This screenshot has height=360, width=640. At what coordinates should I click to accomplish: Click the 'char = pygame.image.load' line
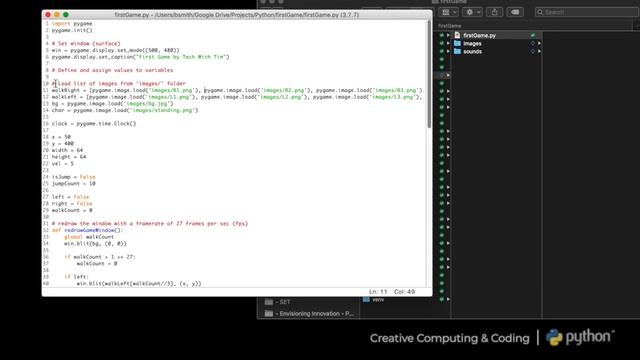pyautogui.click(x=125, y=110)
